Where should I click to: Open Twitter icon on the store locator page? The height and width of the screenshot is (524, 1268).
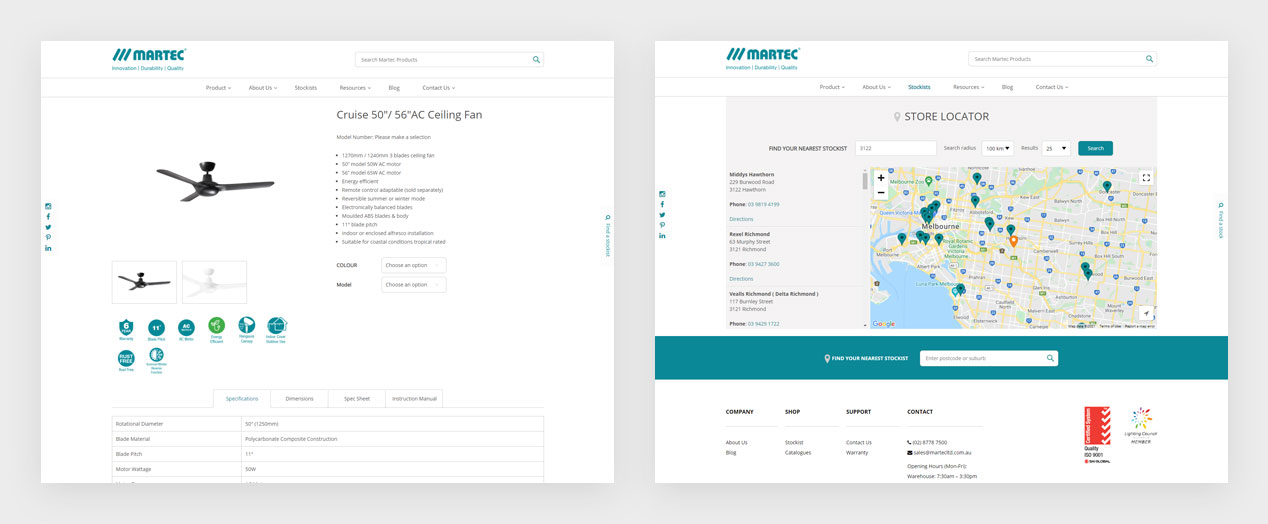(x=662, y=215)
